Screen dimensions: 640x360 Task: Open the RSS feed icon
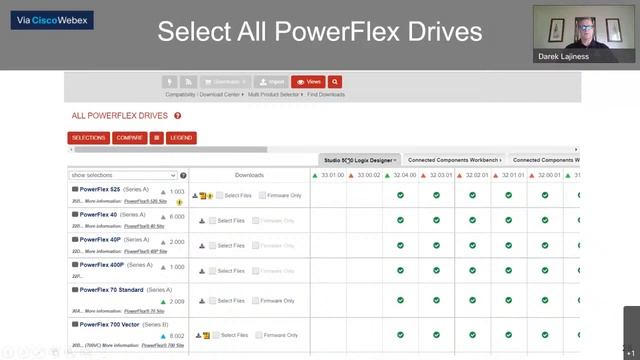(x=188, y=82)
